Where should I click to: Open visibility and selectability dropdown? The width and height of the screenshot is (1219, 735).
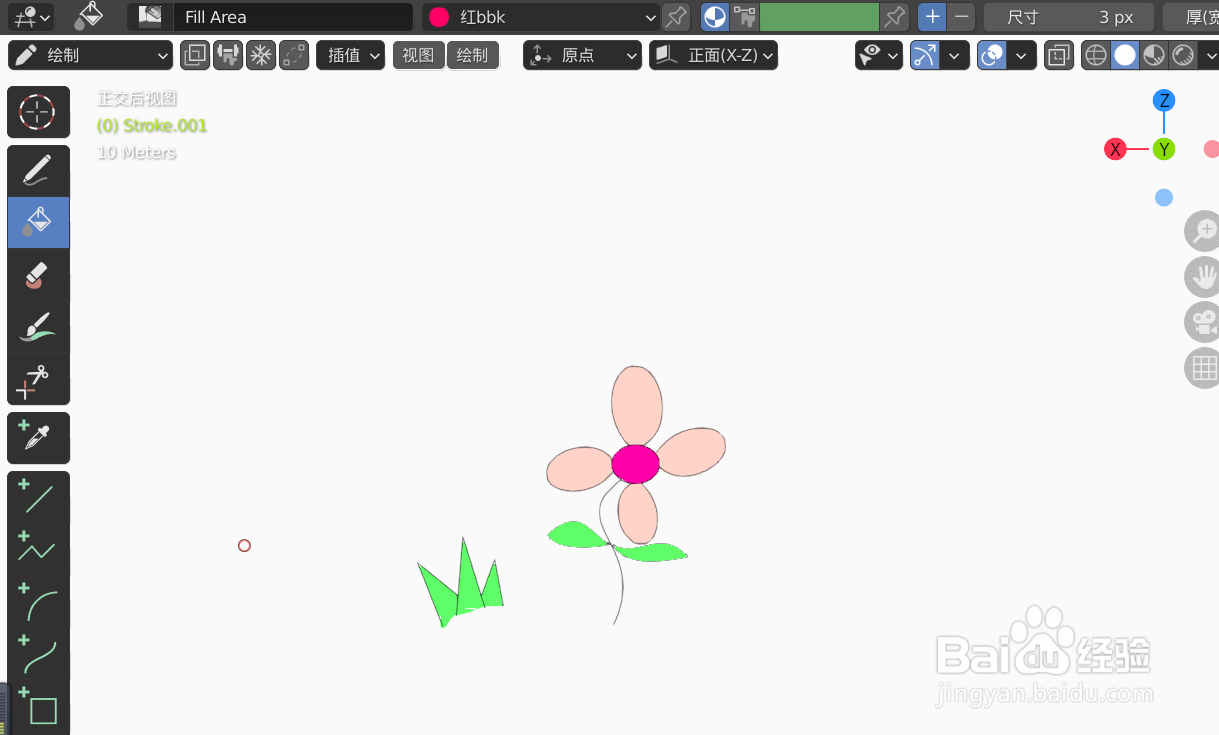[x=879, y=55]
